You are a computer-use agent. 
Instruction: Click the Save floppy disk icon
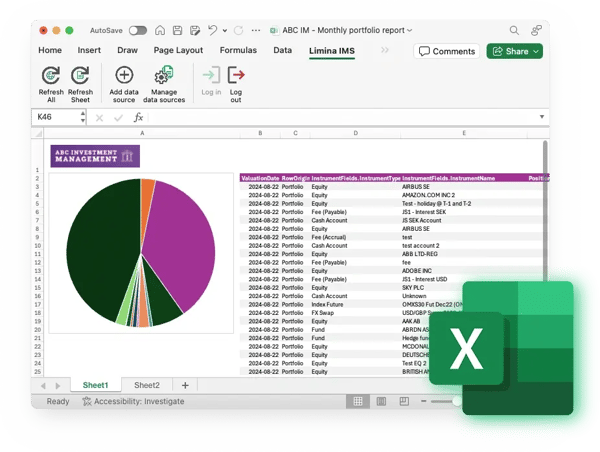pos(178,30)
